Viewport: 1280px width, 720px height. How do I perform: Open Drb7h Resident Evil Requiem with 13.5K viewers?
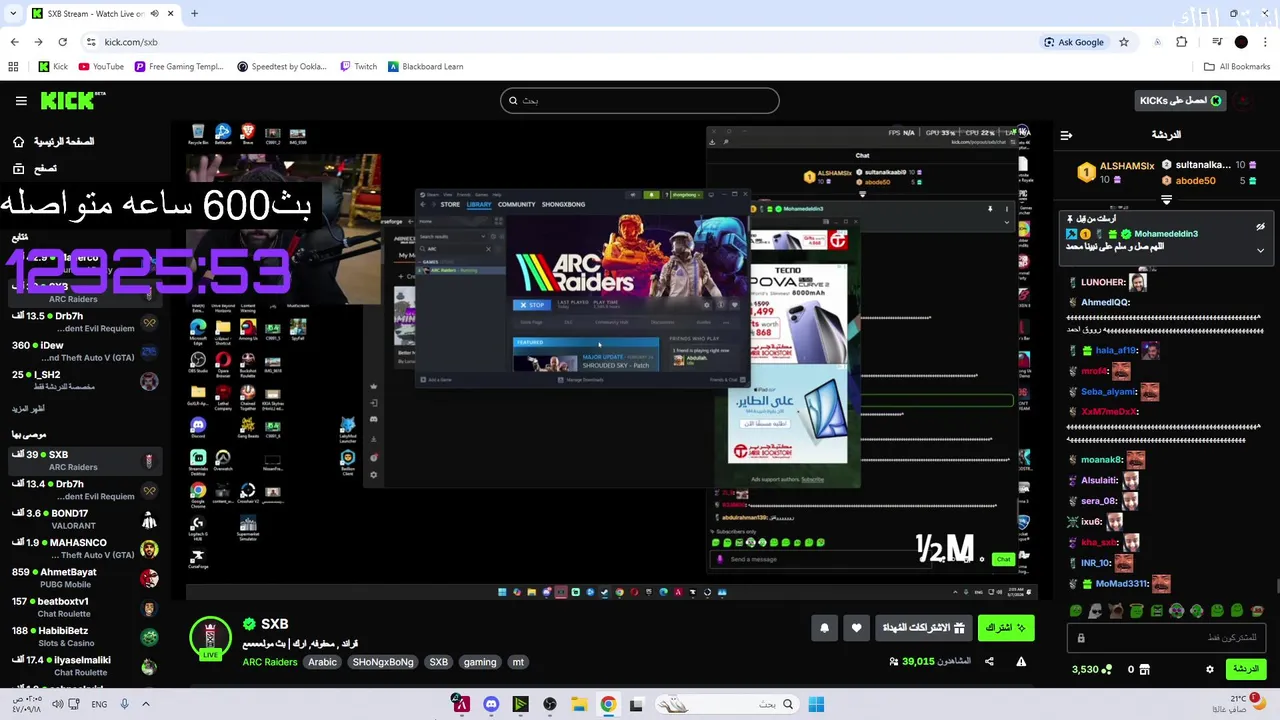(x=83, y=322)
